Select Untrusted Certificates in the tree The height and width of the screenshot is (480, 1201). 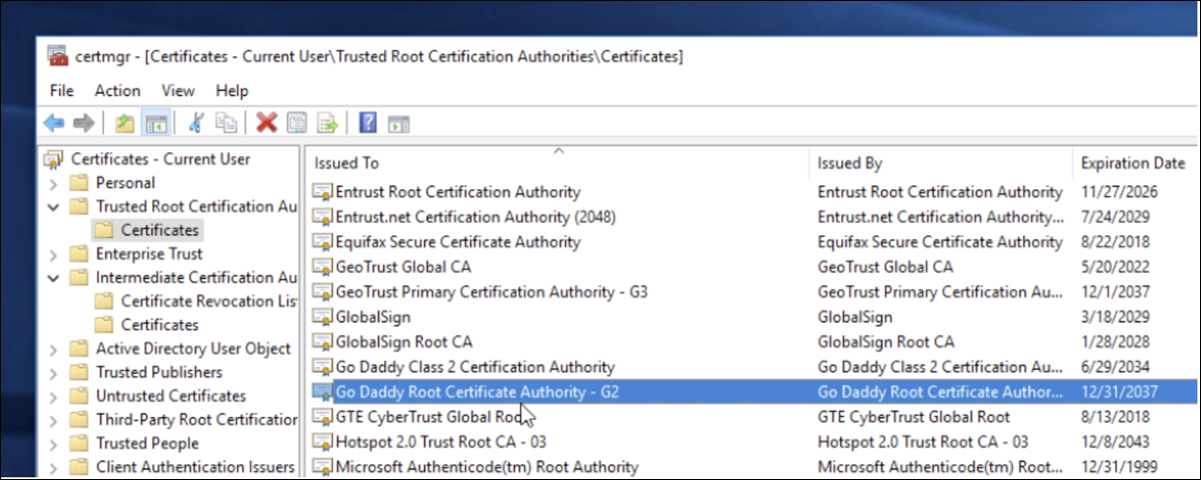pos(170,396)
